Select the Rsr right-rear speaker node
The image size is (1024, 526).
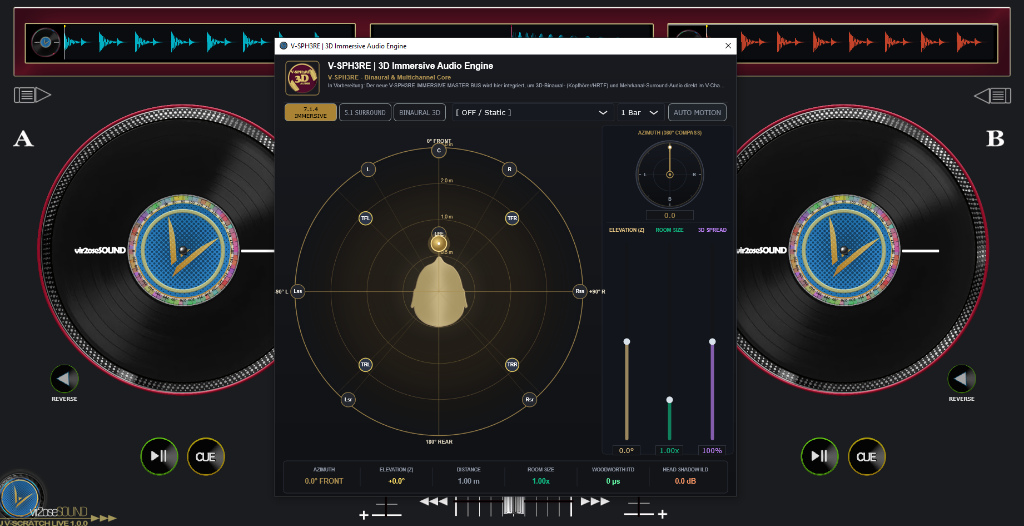pyautogui.click(x=529, y=400)
